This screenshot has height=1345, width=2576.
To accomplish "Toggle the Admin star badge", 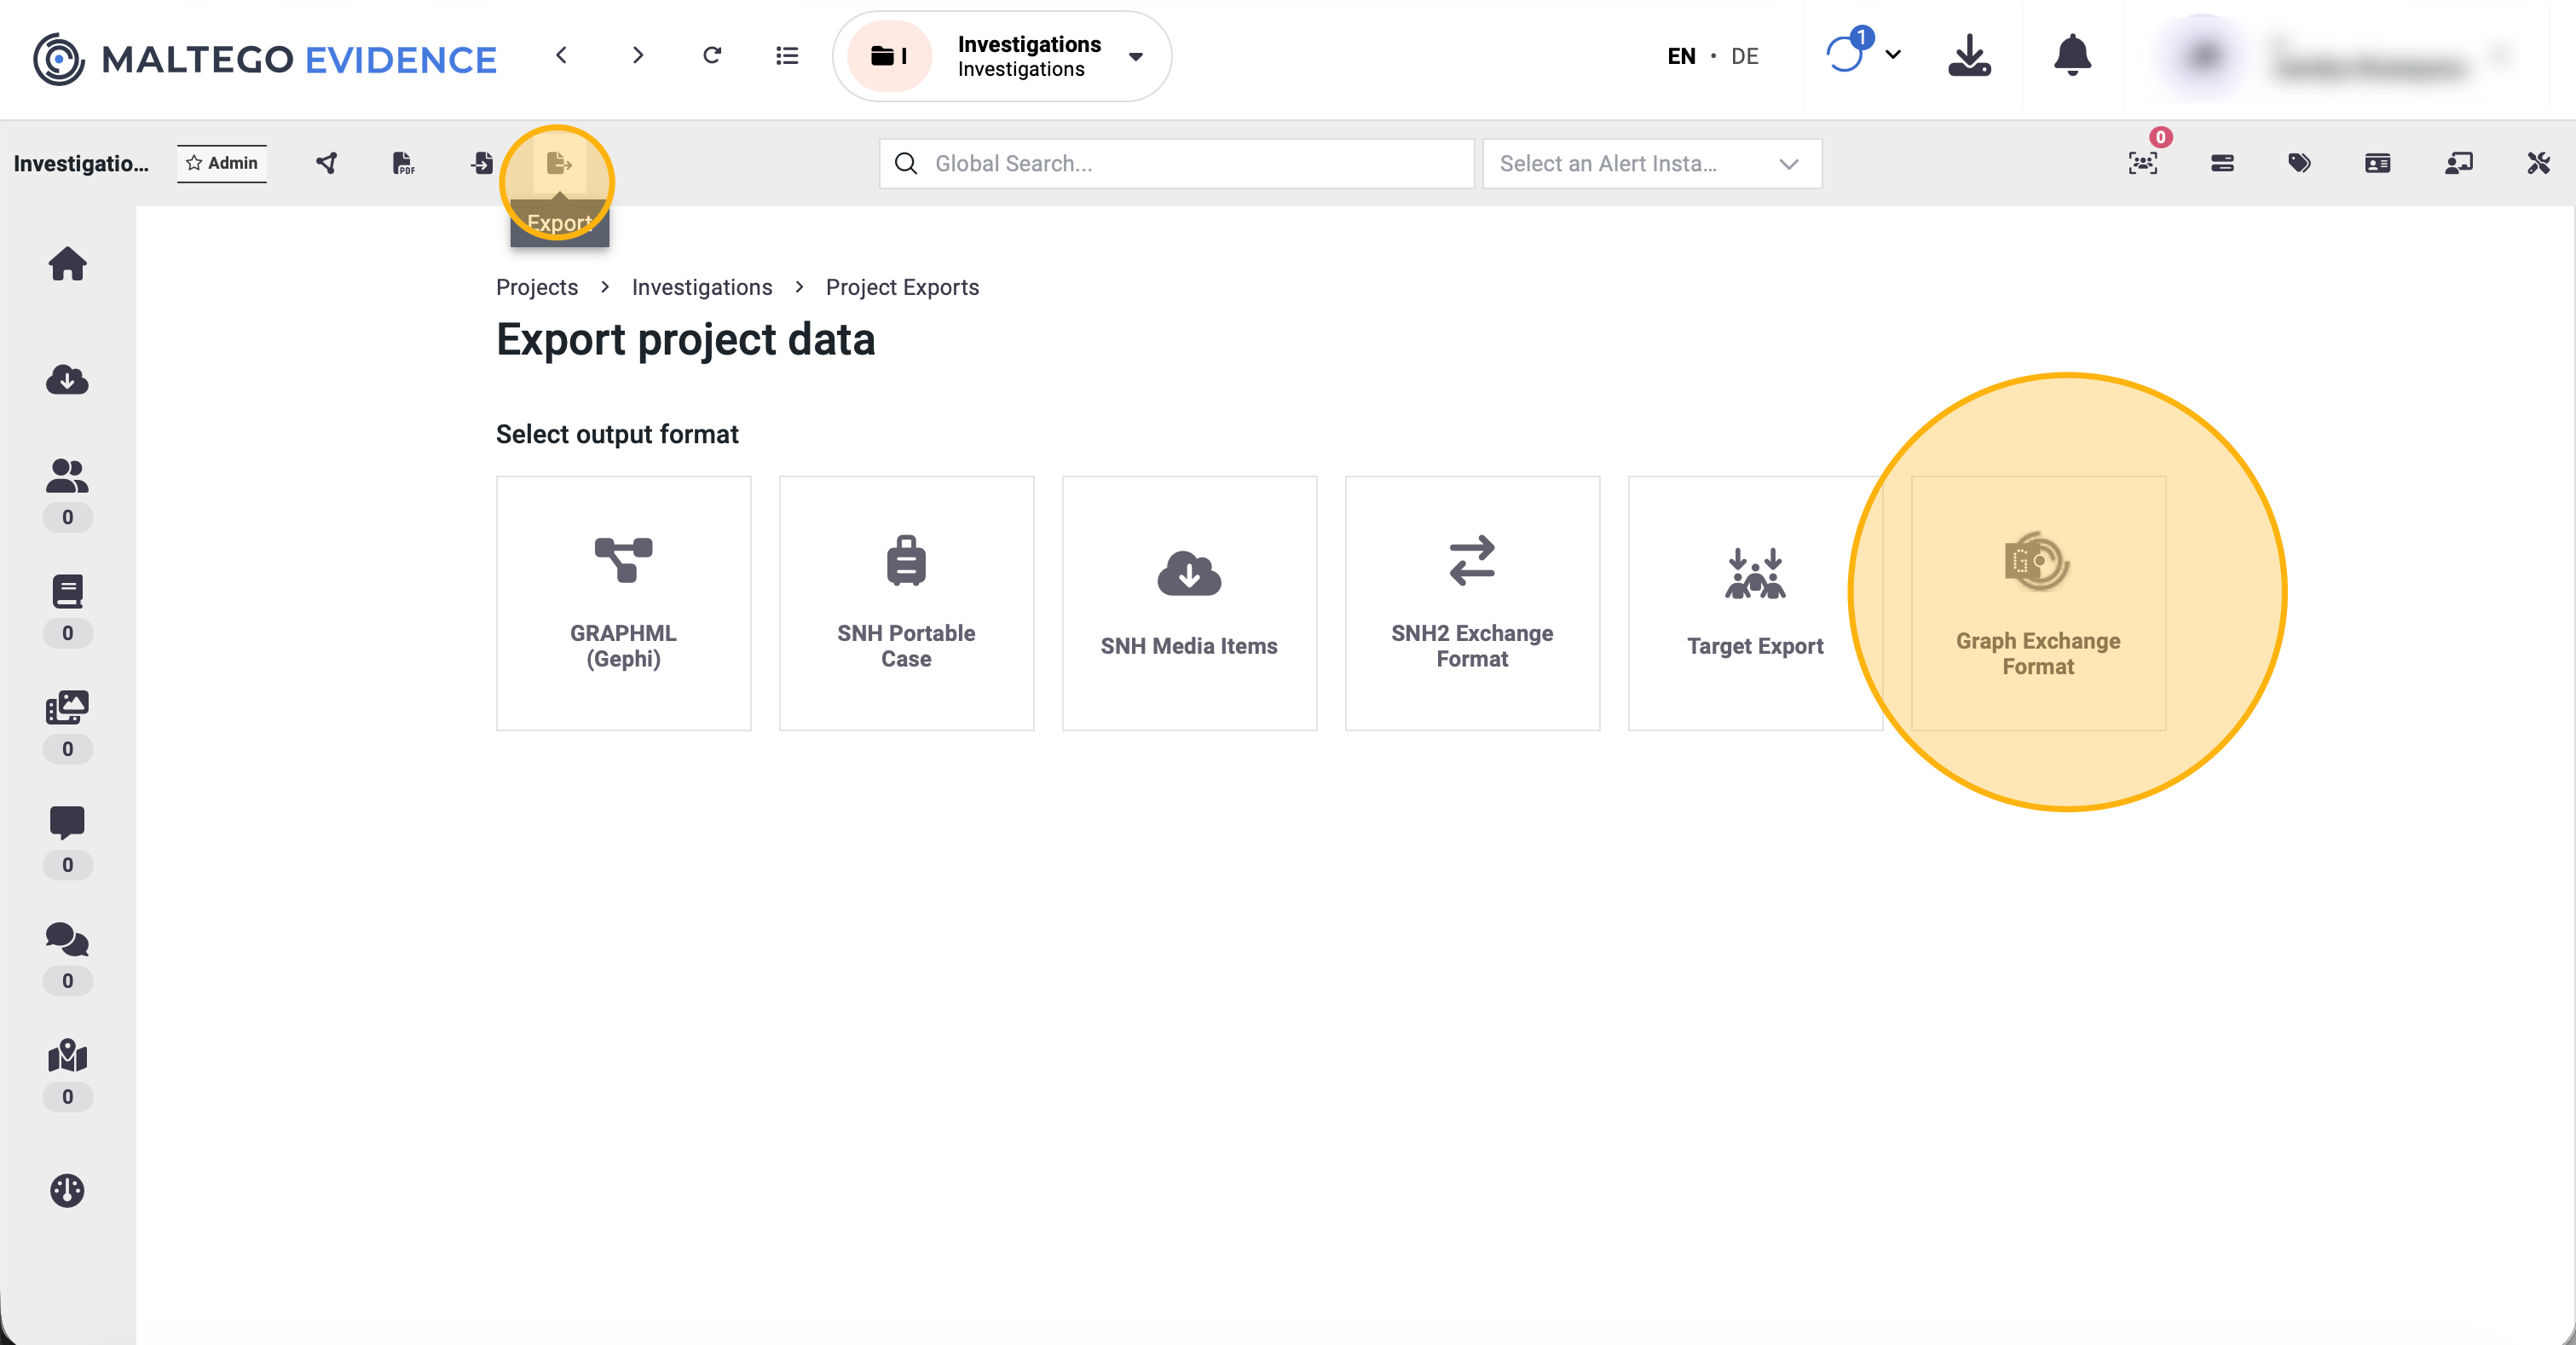I will 222,163.
